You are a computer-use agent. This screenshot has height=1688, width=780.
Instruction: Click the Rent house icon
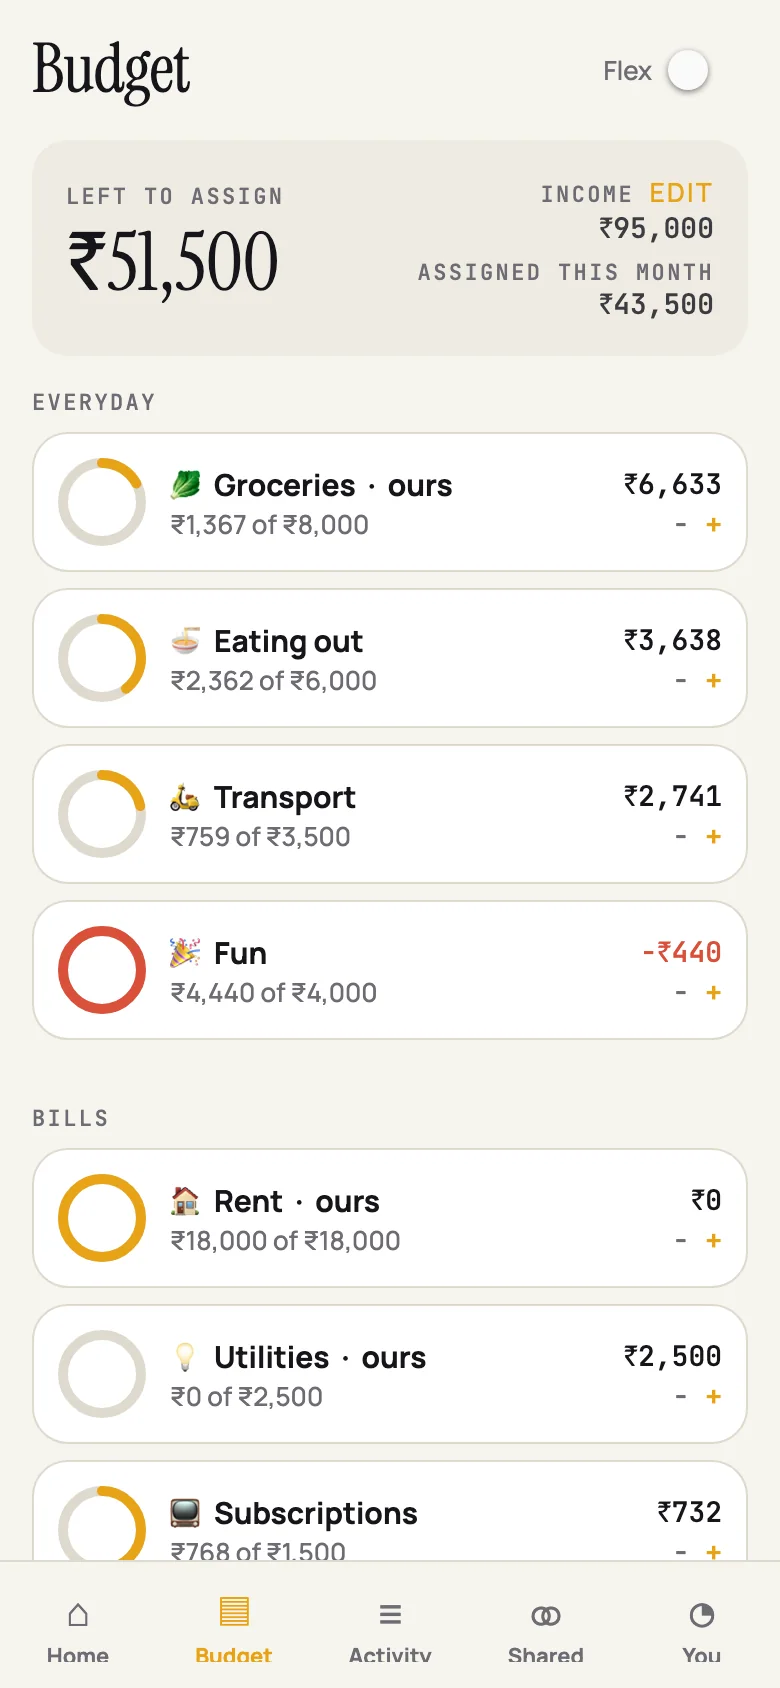click(x=185, y=1201)
